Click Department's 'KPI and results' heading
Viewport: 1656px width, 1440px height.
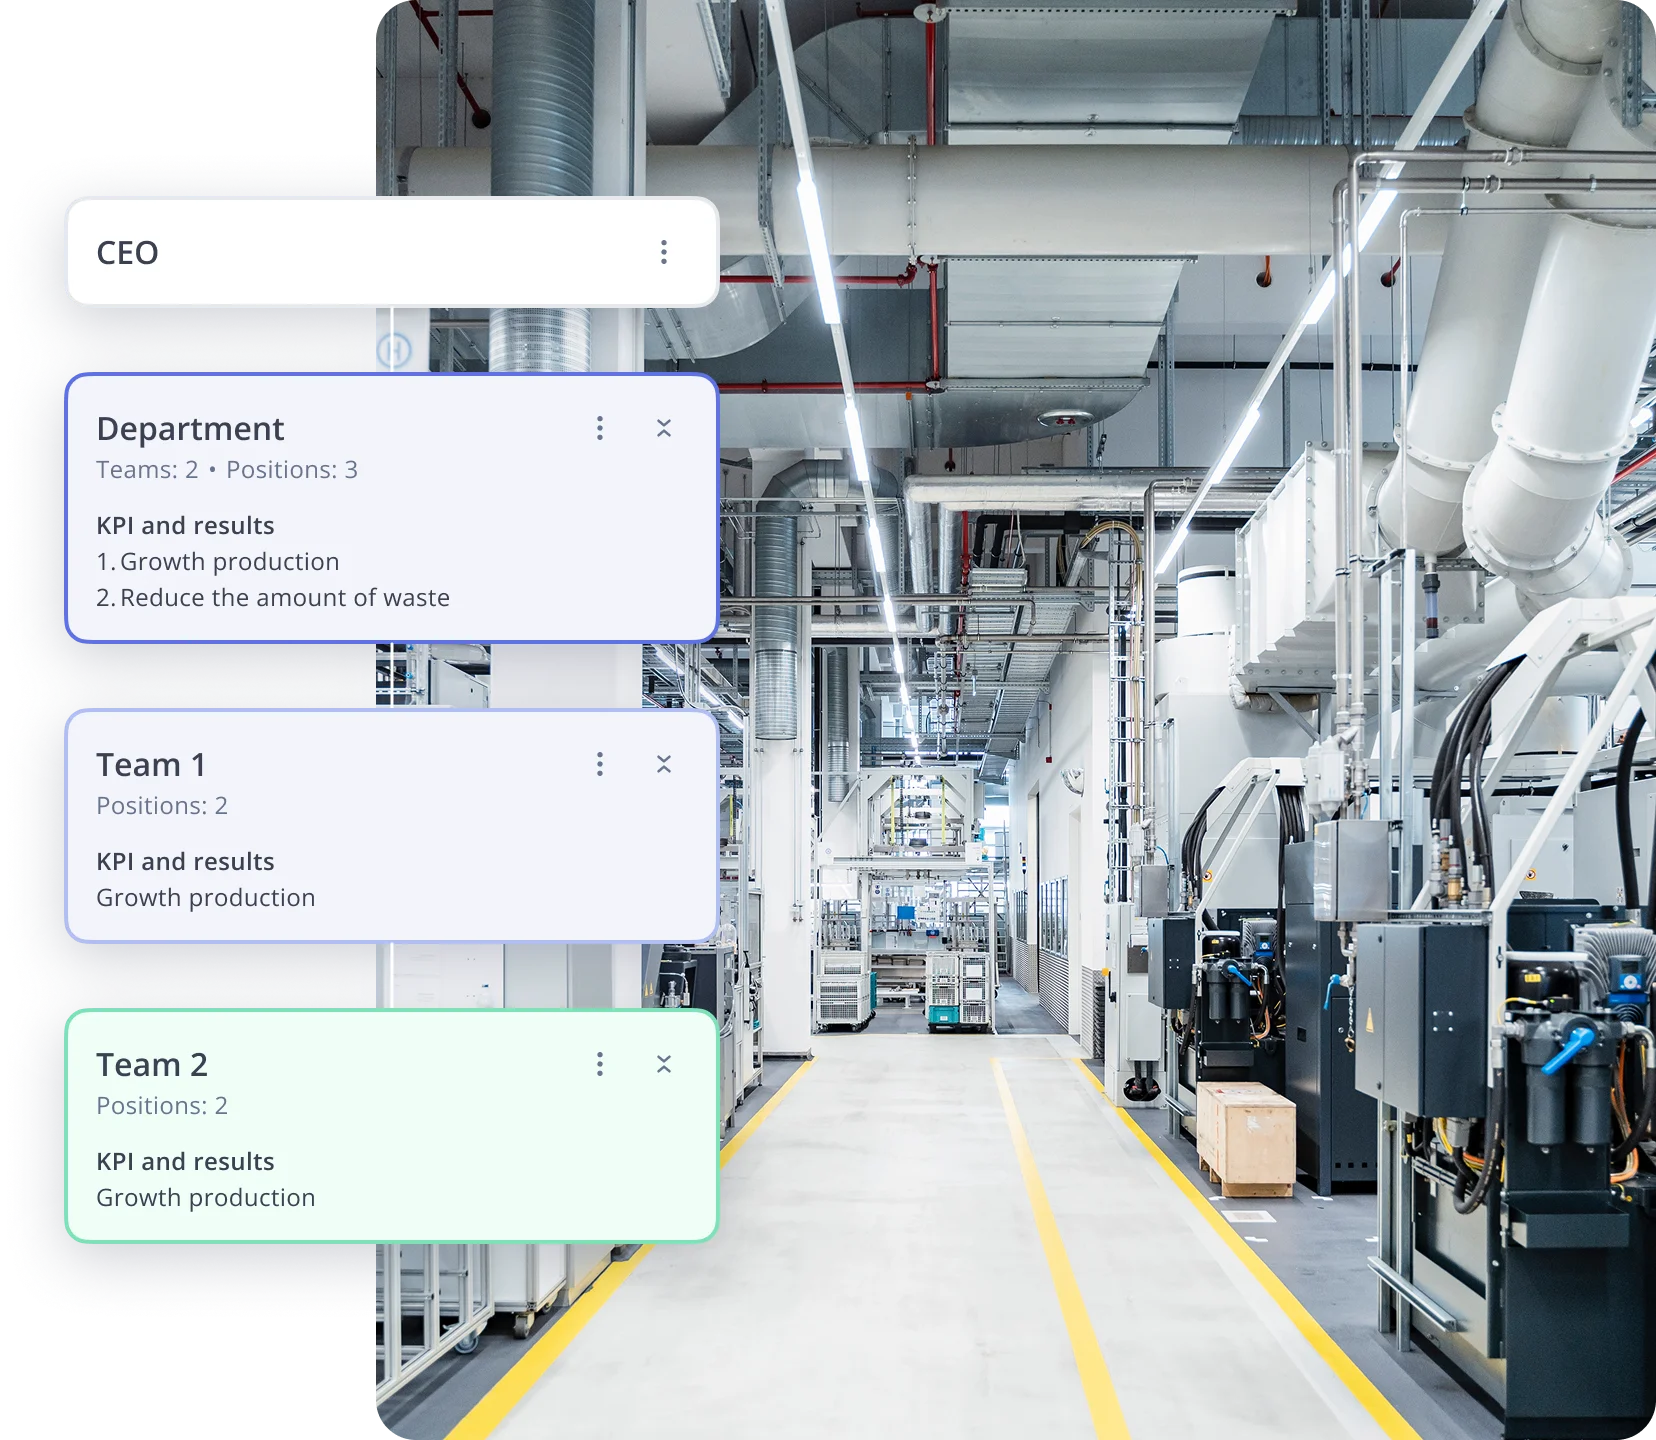tap(185, 526)
